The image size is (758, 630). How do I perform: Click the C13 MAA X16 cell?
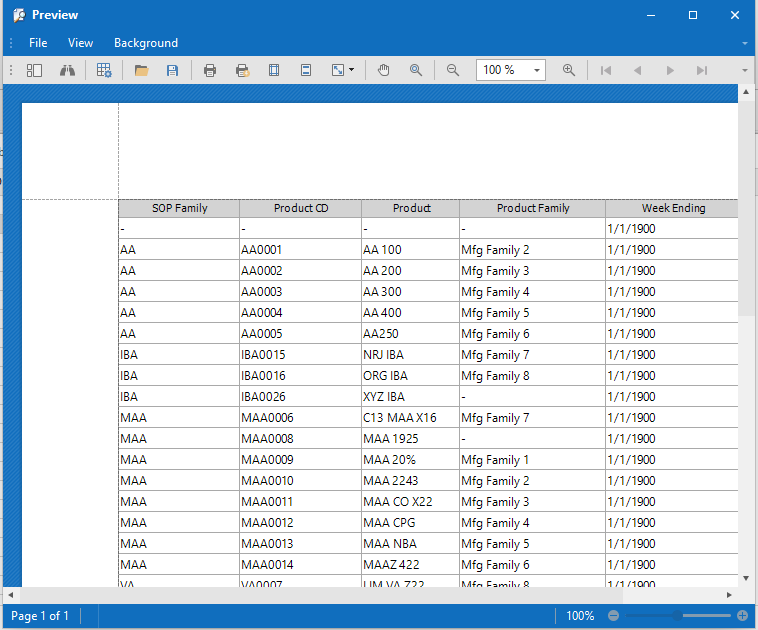click(410, 418)
